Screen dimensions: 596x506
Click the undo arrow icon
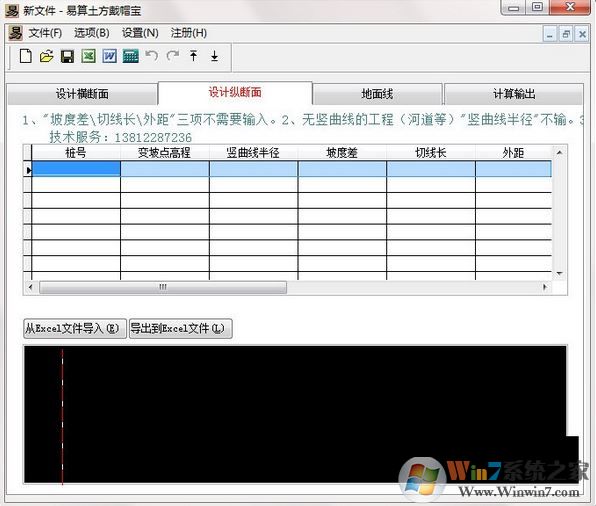(151, 56)
